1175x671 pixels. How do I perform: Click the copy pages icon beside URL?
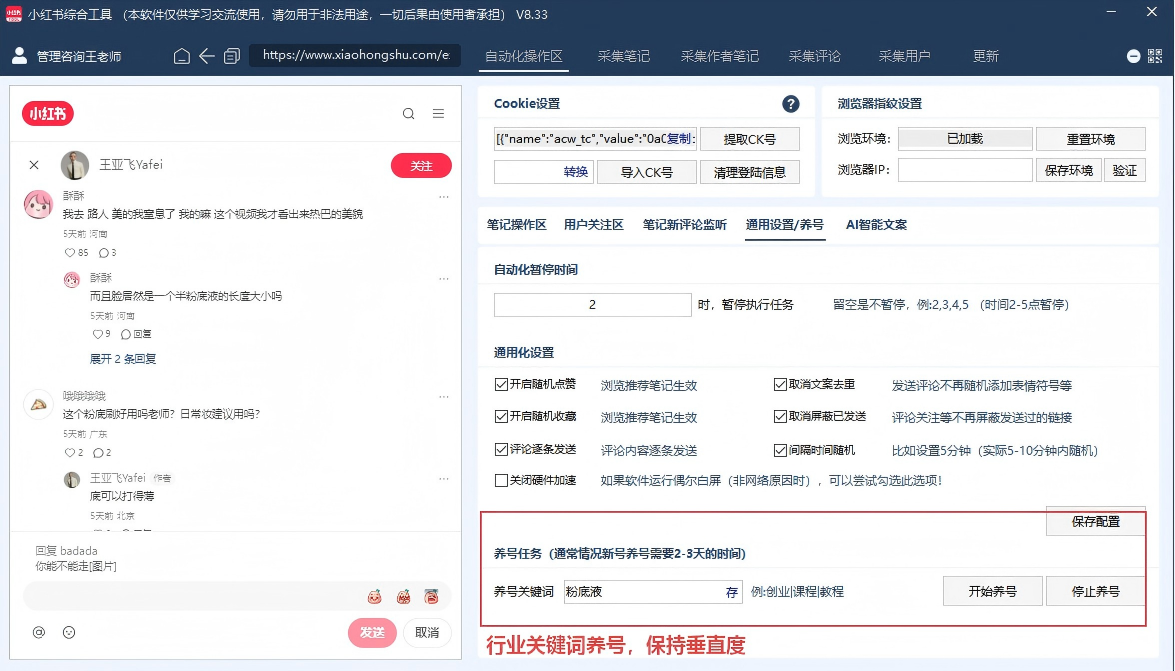pos(232,56)
